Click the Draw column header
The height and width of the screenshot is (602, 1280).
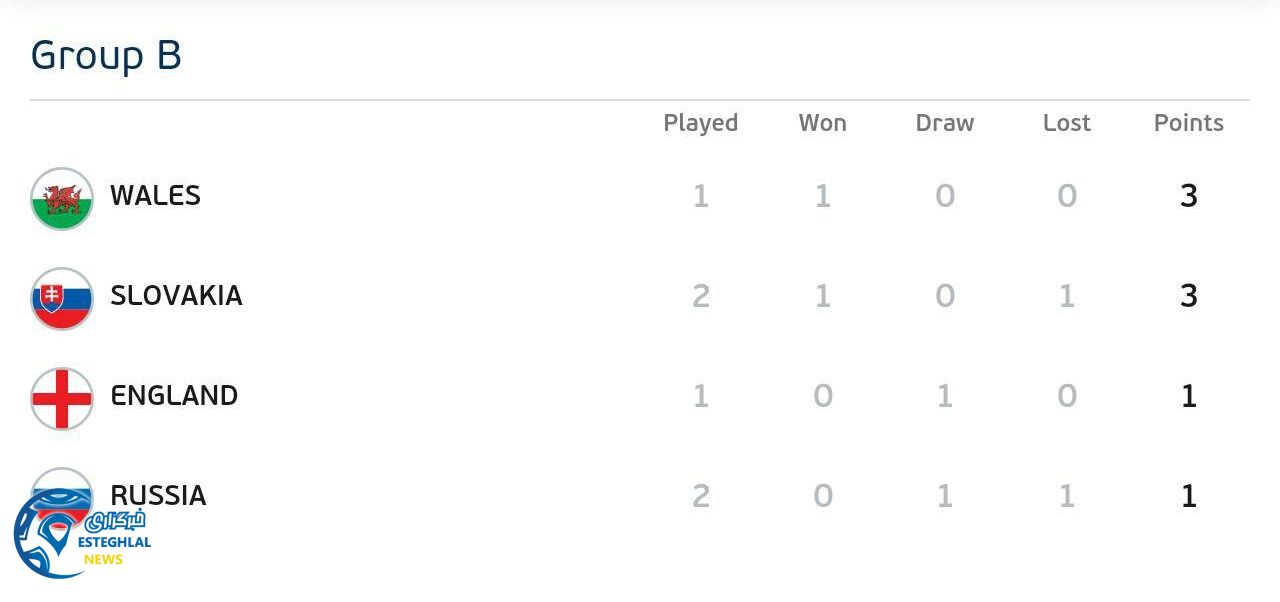click(x=944, y=123)
